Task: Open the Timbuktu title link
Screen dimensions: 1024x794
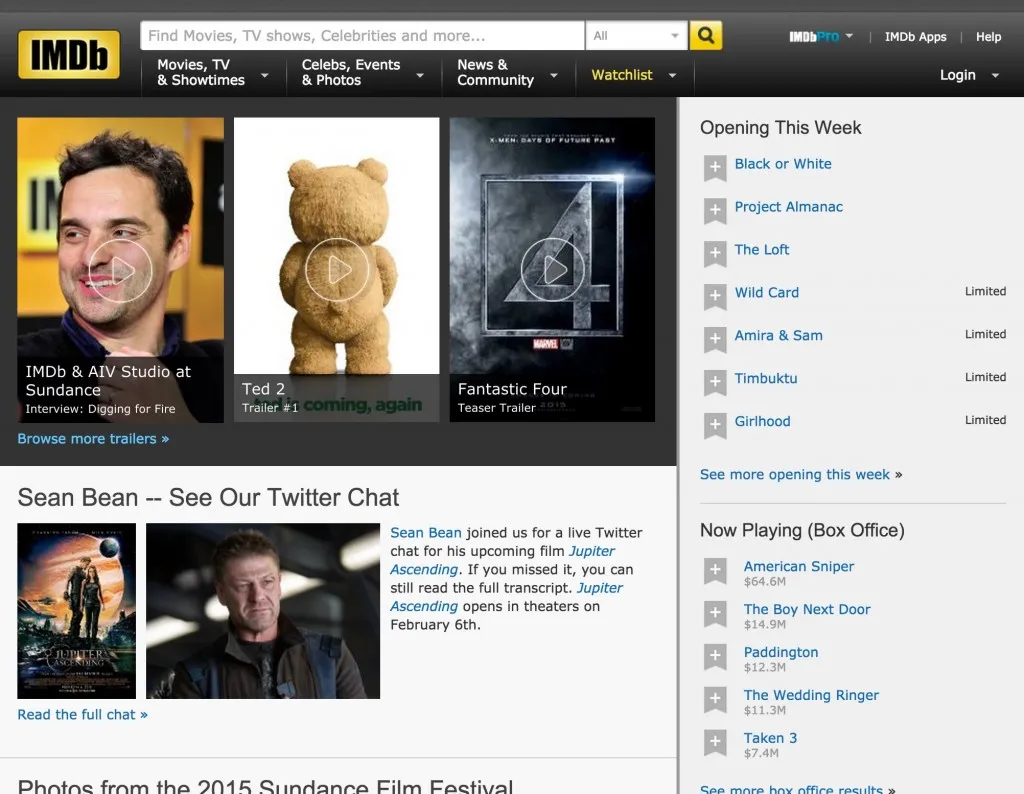Action: [765, 379]
